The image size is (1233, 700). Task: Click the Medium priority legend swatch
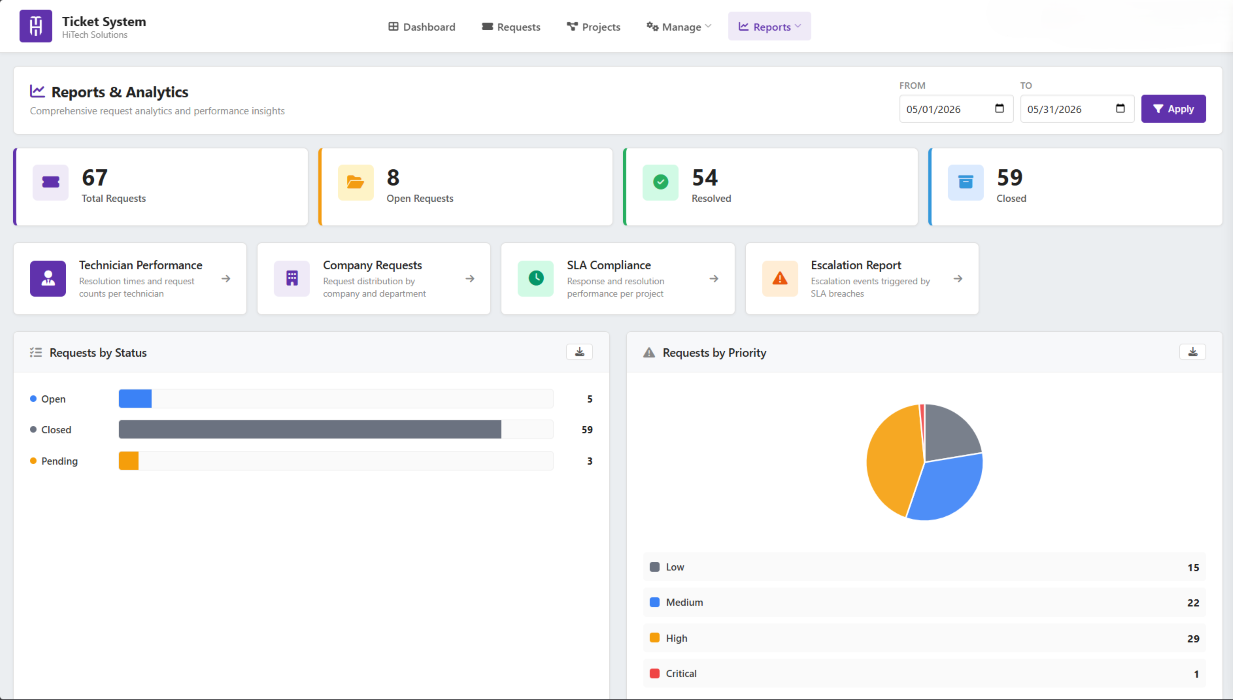click(655, 603)
